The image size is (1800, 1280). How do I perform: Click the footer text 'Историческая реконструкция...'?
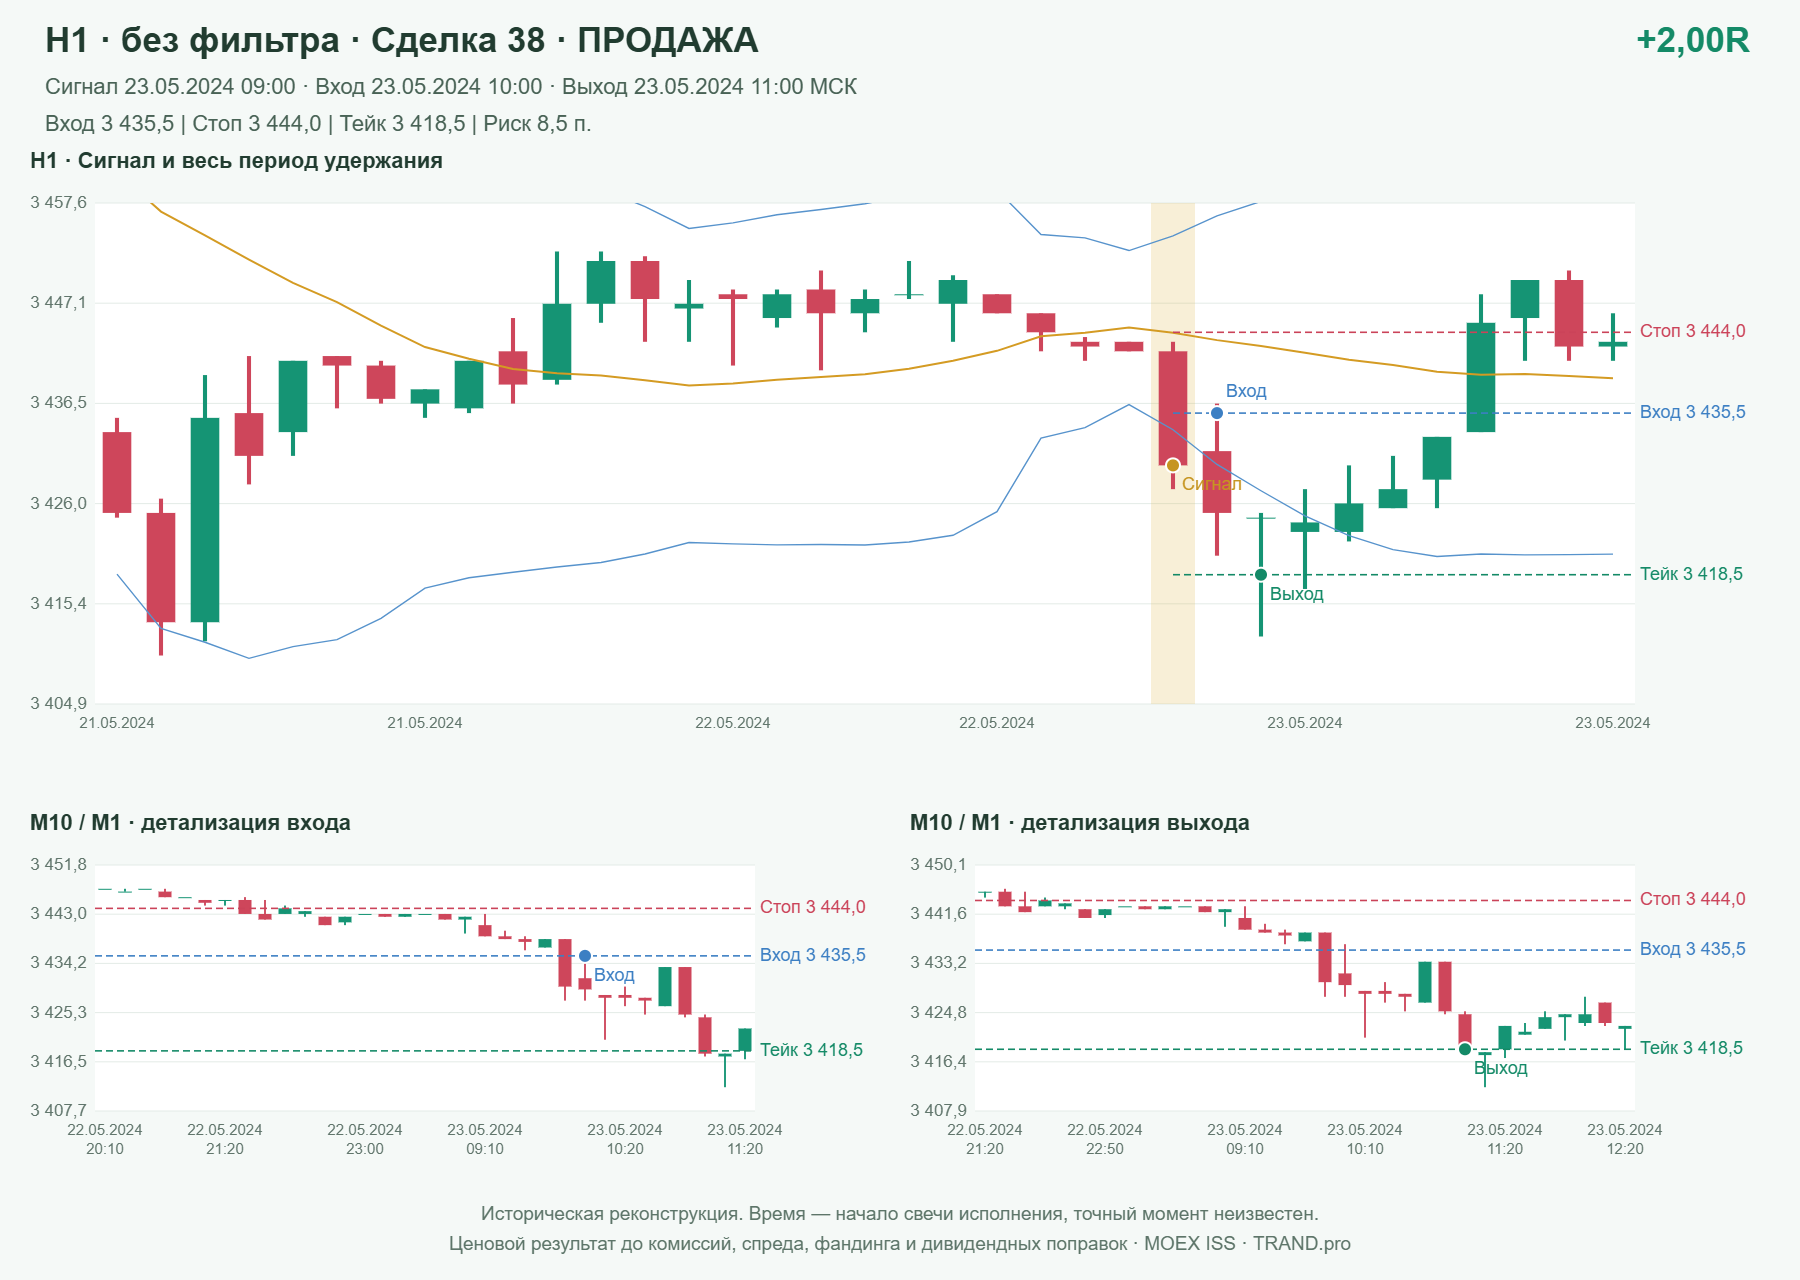point(900,1214)
